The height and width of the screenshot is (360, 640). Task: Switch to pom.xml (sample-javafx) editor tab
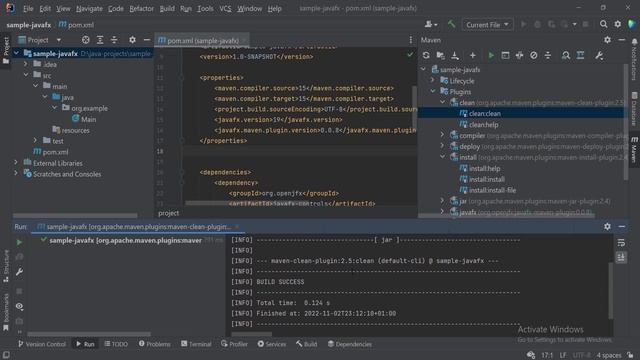coord(203,40)
